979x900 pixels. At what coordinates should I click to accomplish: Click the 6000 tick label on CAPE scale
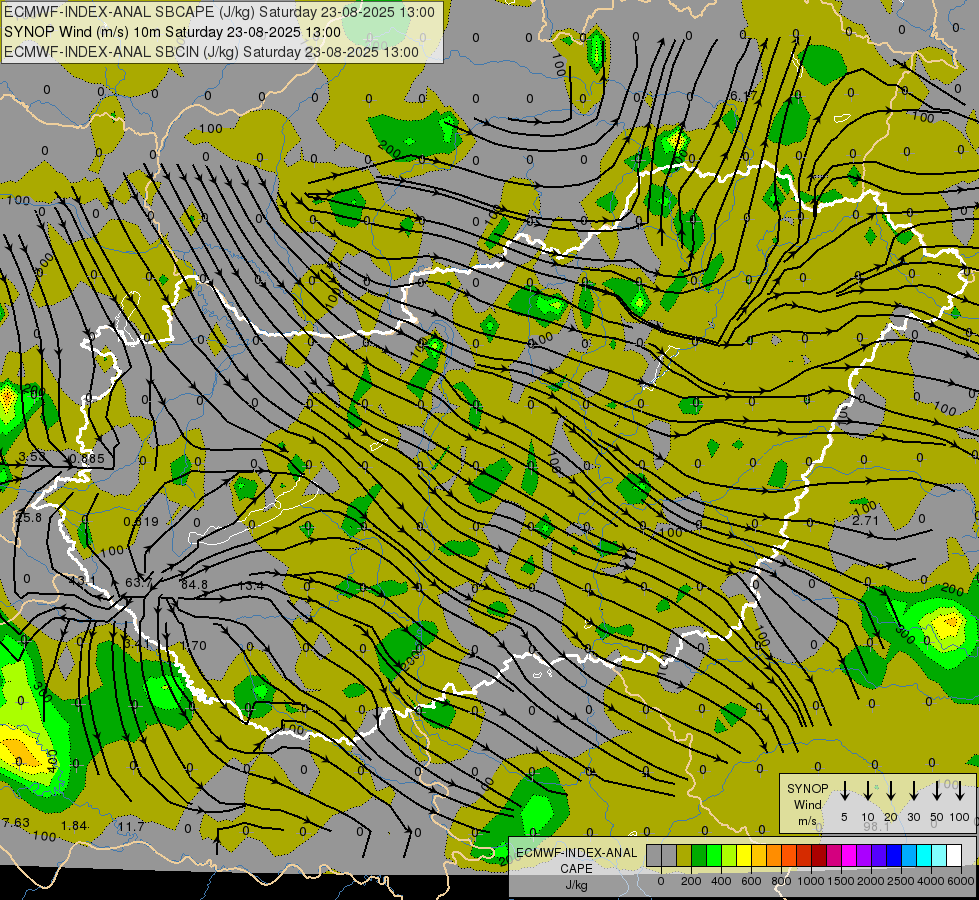point(962,881)
